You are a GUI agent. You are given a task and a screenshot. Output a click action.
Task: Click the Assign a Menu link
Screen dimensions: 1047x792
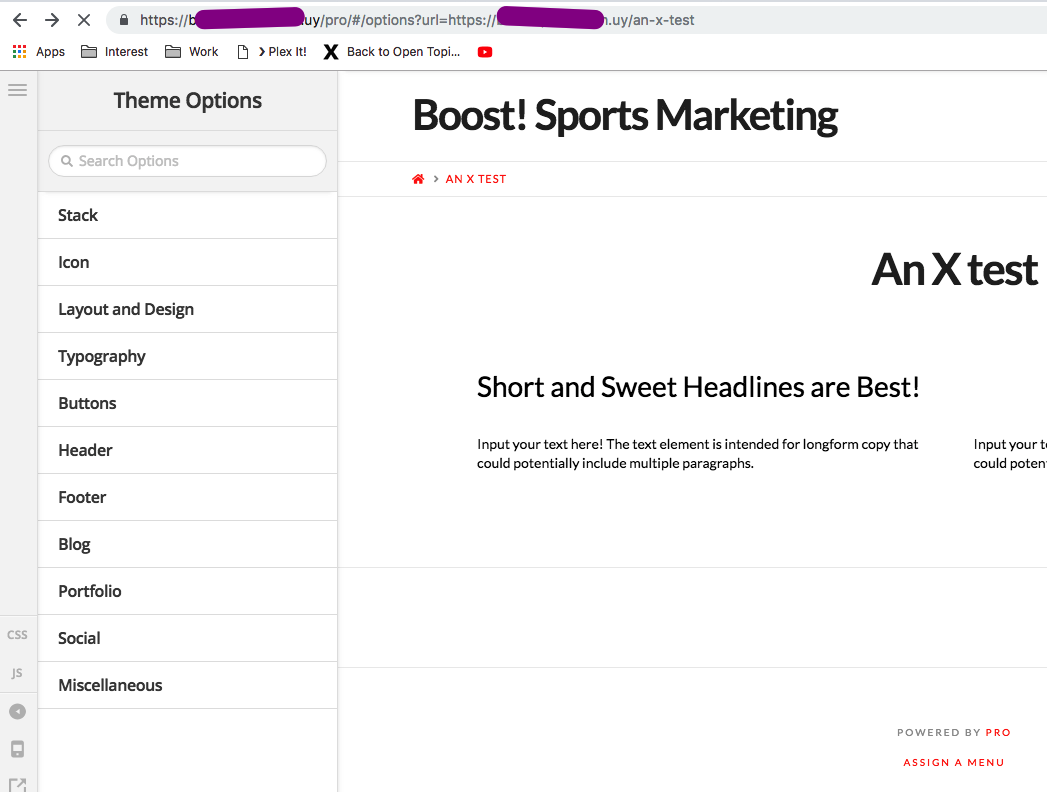pyautogui.click(x=953, y=762)
